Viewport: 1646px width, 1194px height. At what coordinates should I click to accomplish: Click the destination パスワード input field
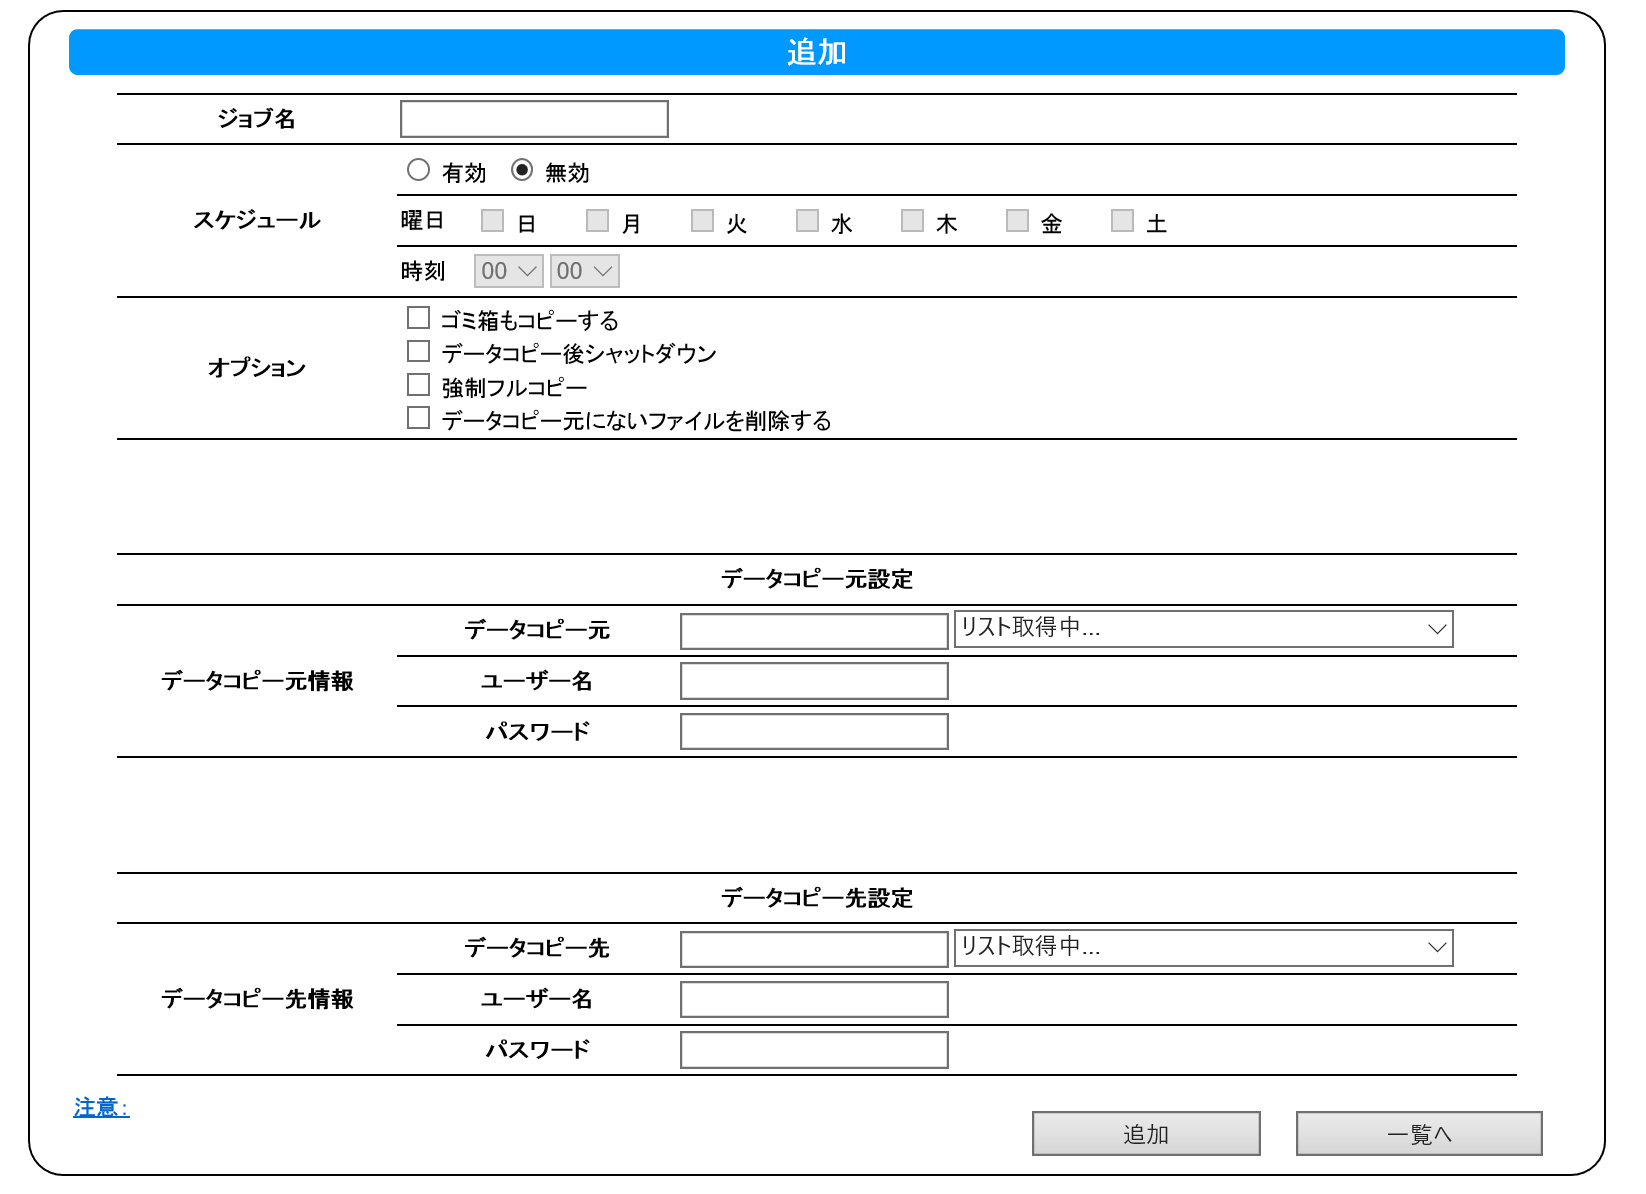[x=814, y=1050]
